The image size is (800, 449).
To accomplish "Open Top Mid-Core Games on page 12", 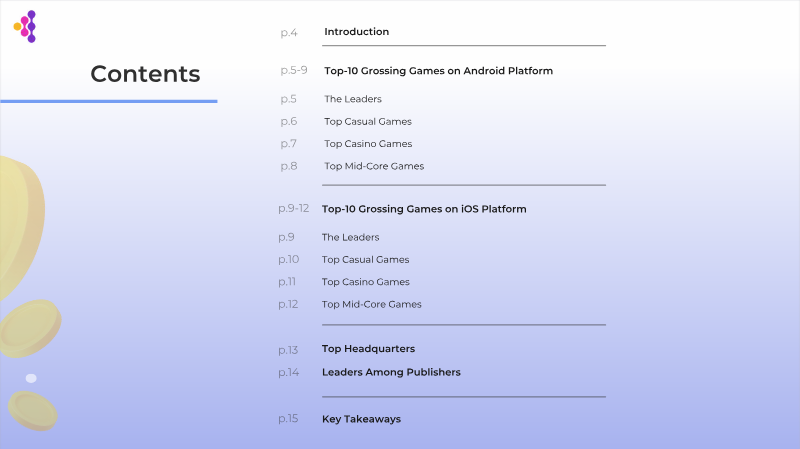I will pyautogui.click(x=371, y=304).
